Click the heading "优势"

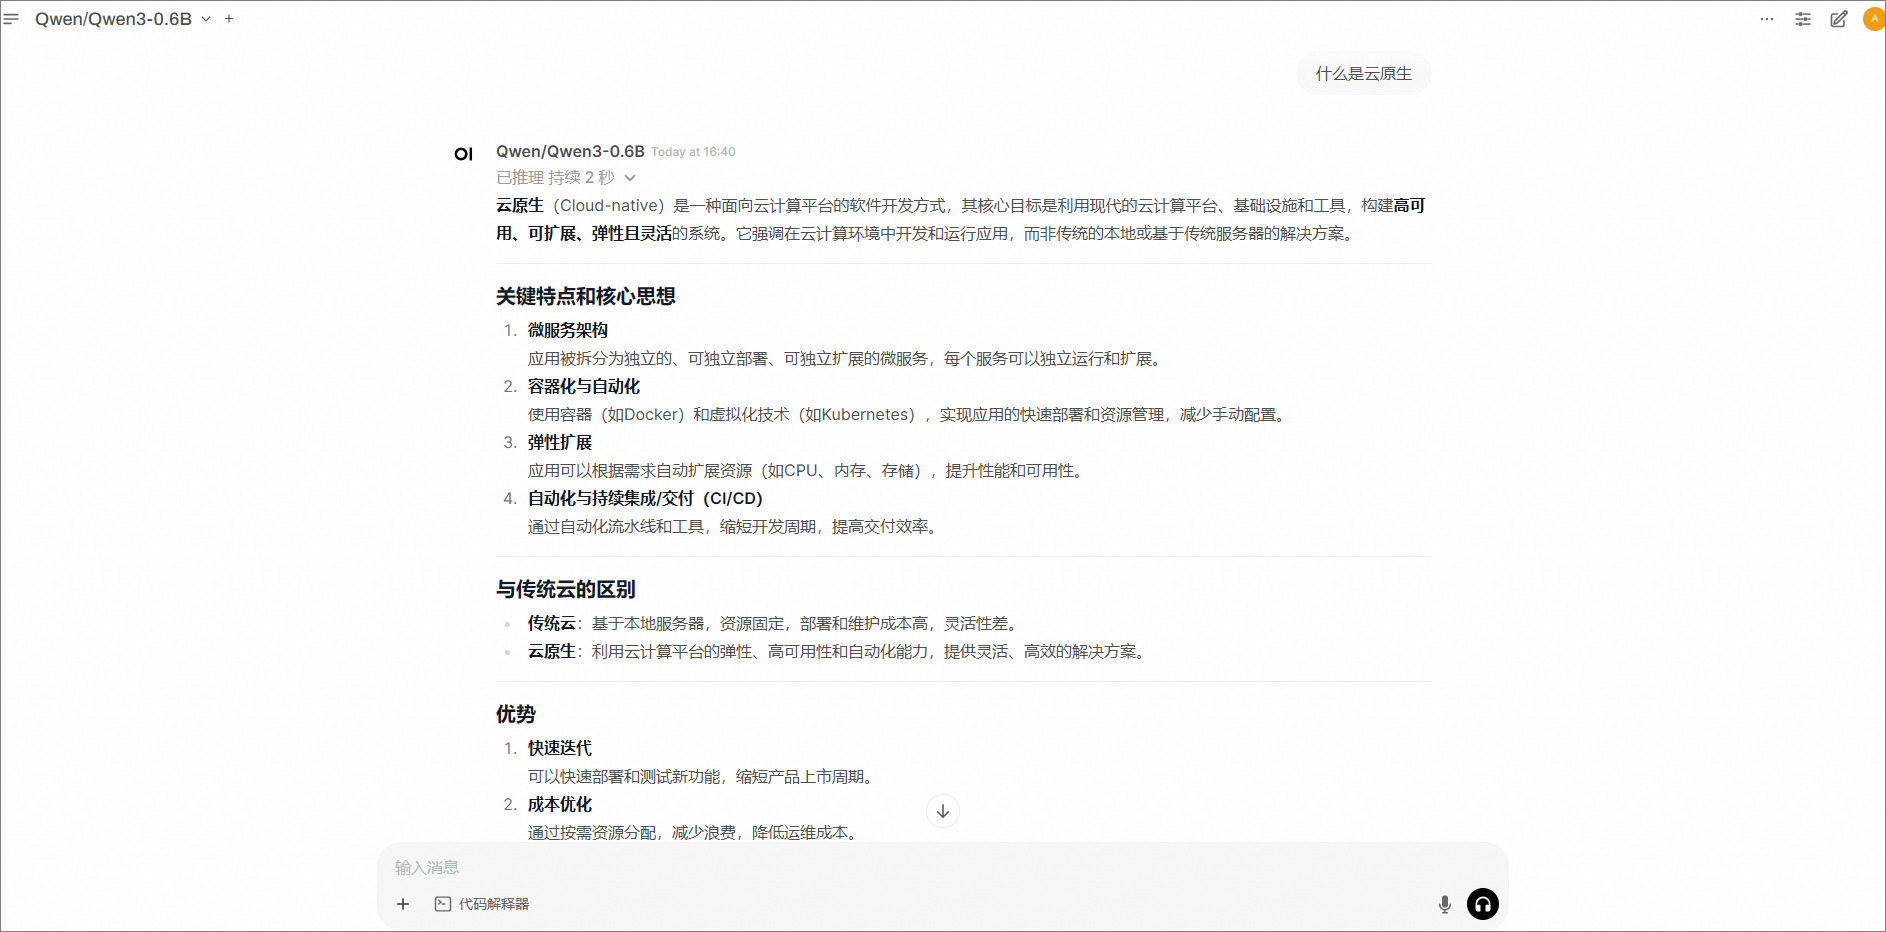[516, 714]
